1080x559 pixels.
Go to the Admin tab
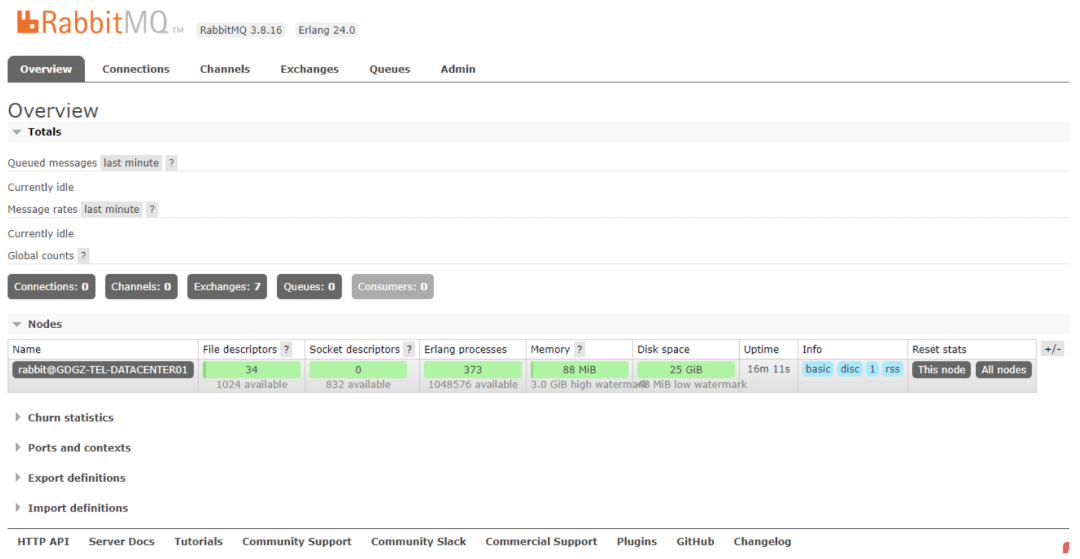[458, 69]
